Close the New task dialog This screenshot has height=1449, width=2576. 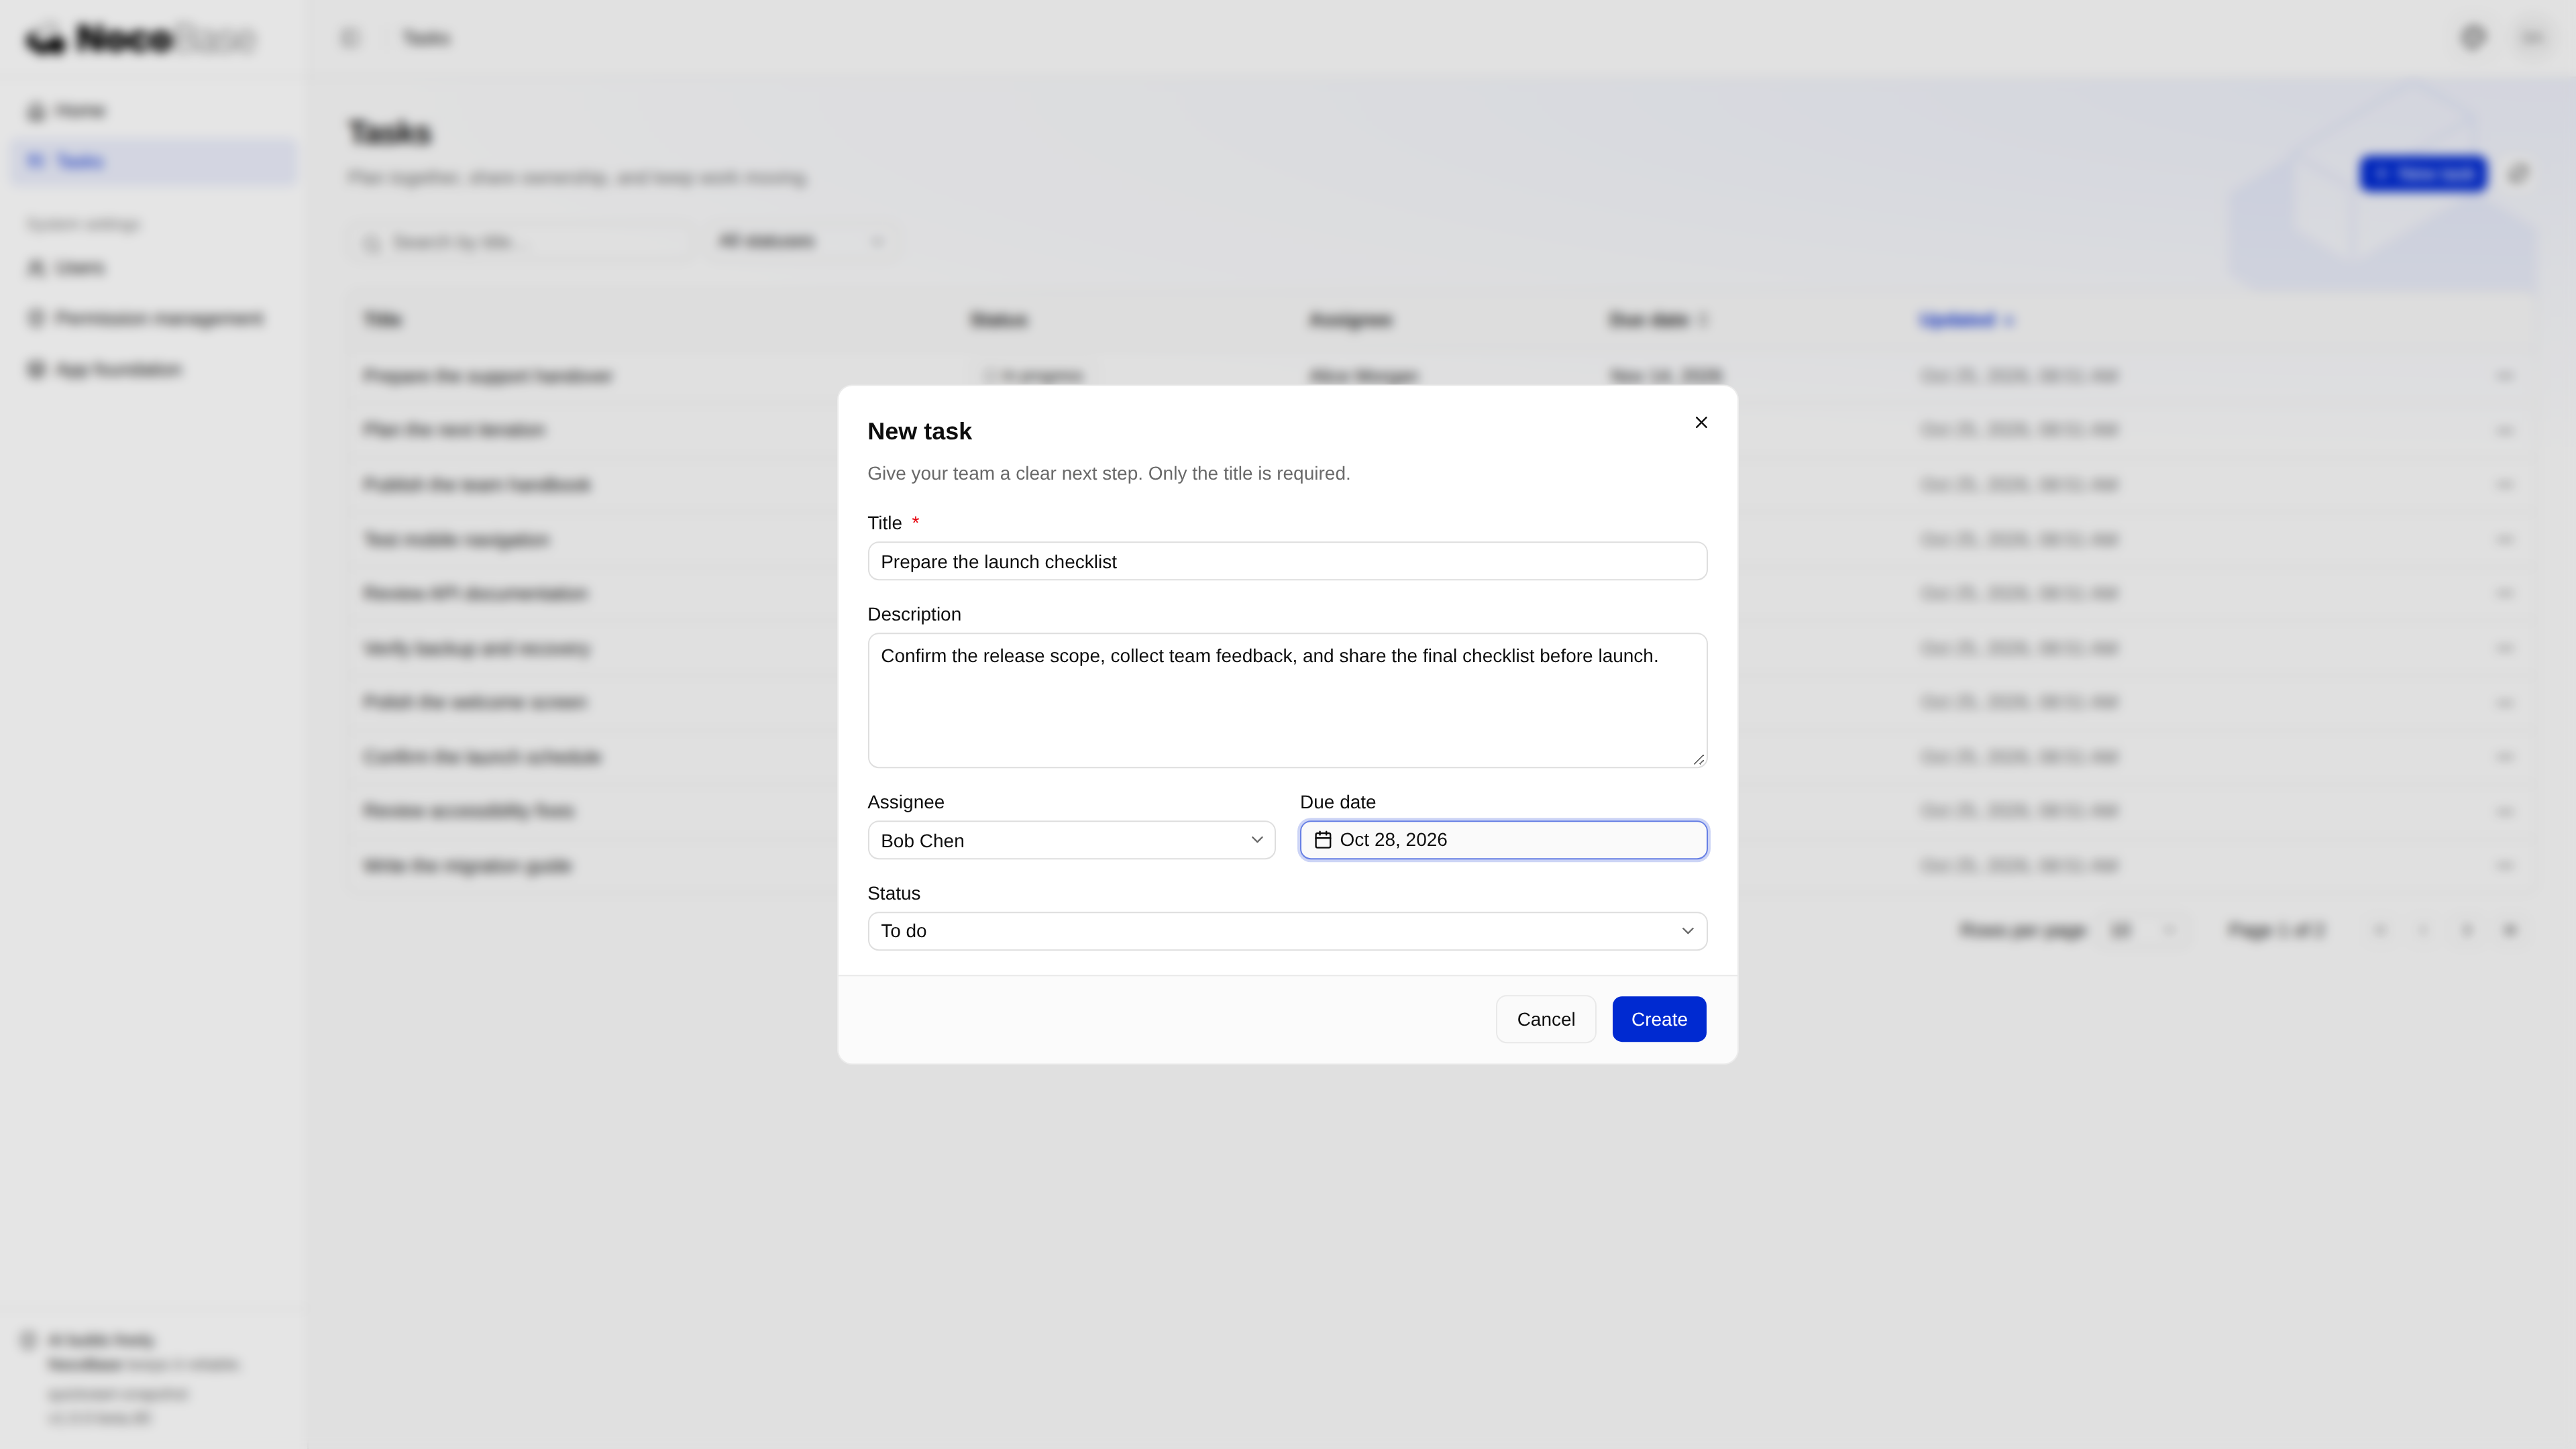click(1701, 422)
